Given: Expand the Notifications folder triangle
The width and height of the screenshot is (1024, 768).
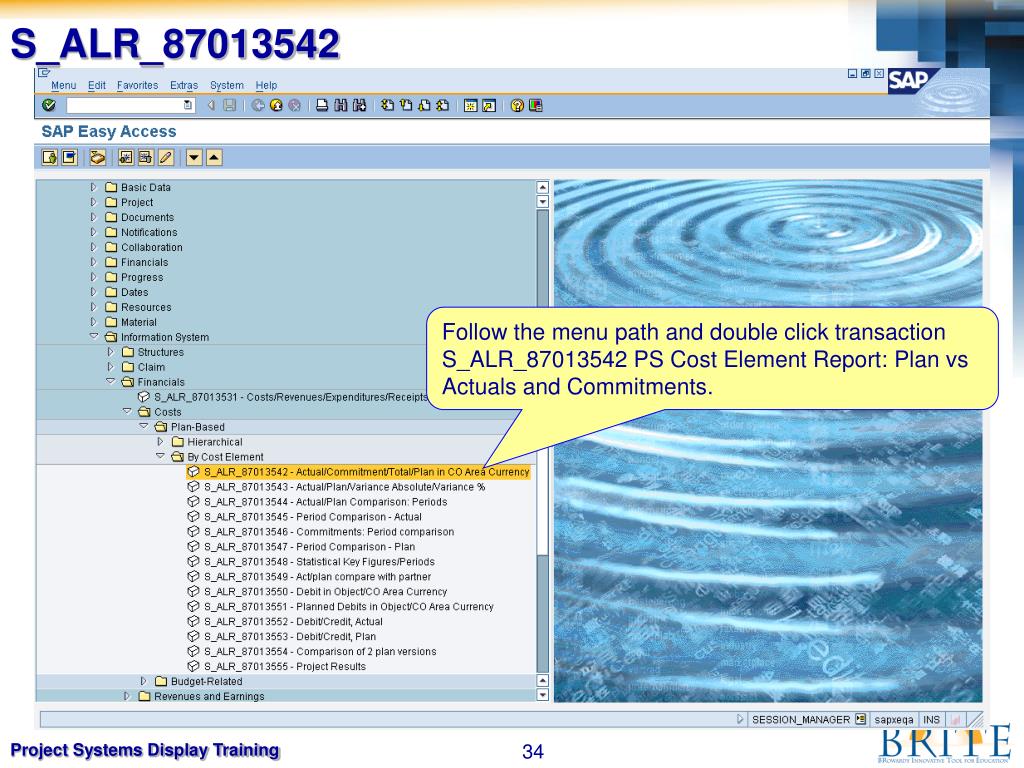Looking at the screenshot, I should (93, 232).
